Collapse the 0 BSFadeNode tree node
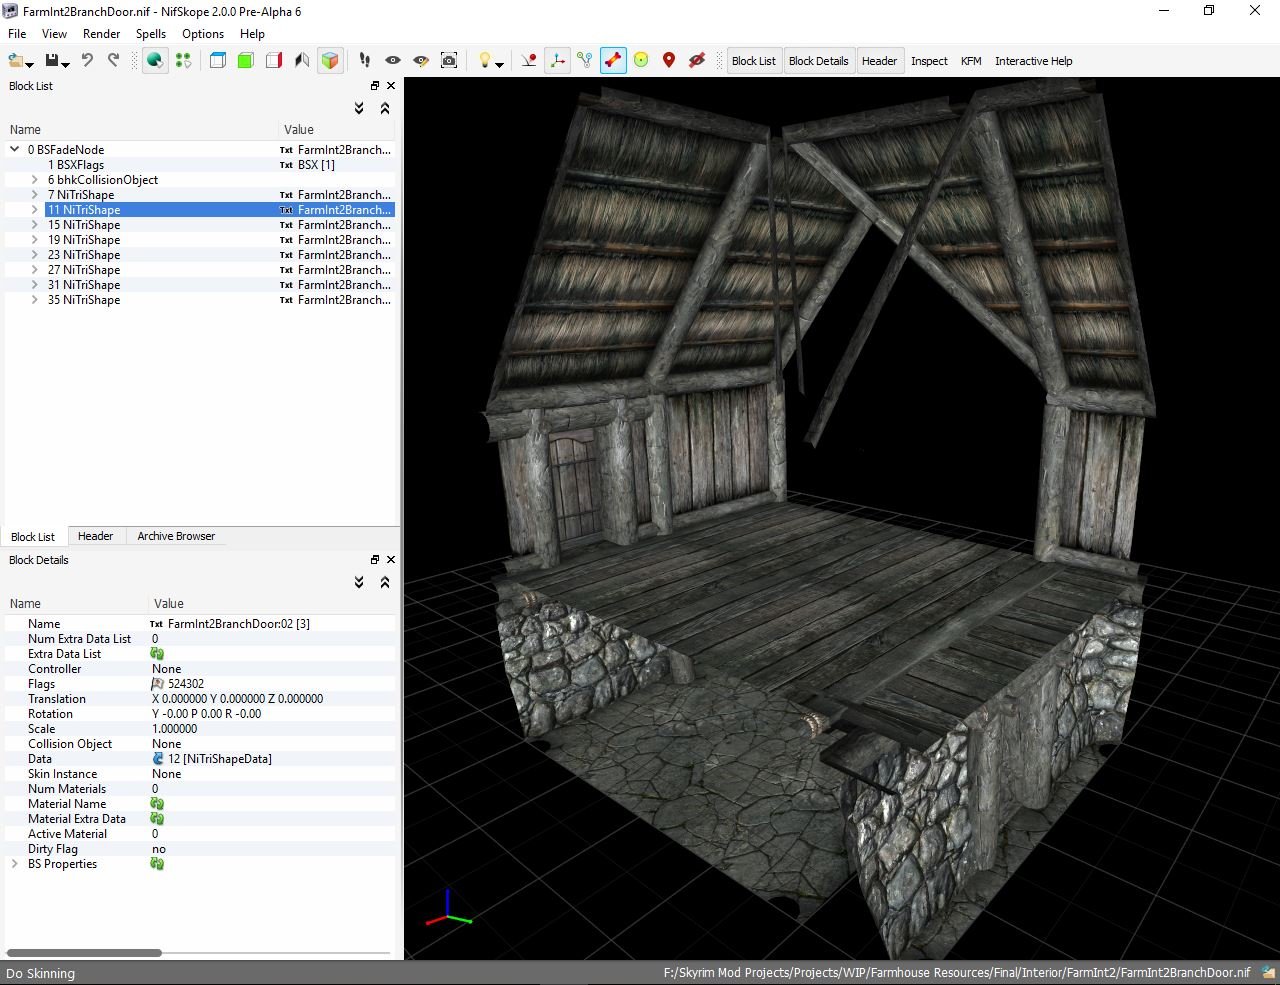The width and height of the screenshot is (1280, 985). (x=15, y=150)
